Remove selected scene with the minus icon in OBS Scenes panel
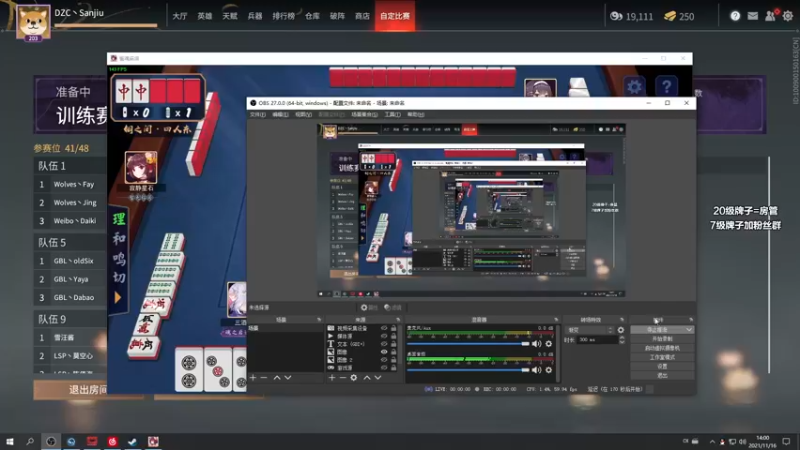The height and width of the screenshot is (450, 800). 264,378
